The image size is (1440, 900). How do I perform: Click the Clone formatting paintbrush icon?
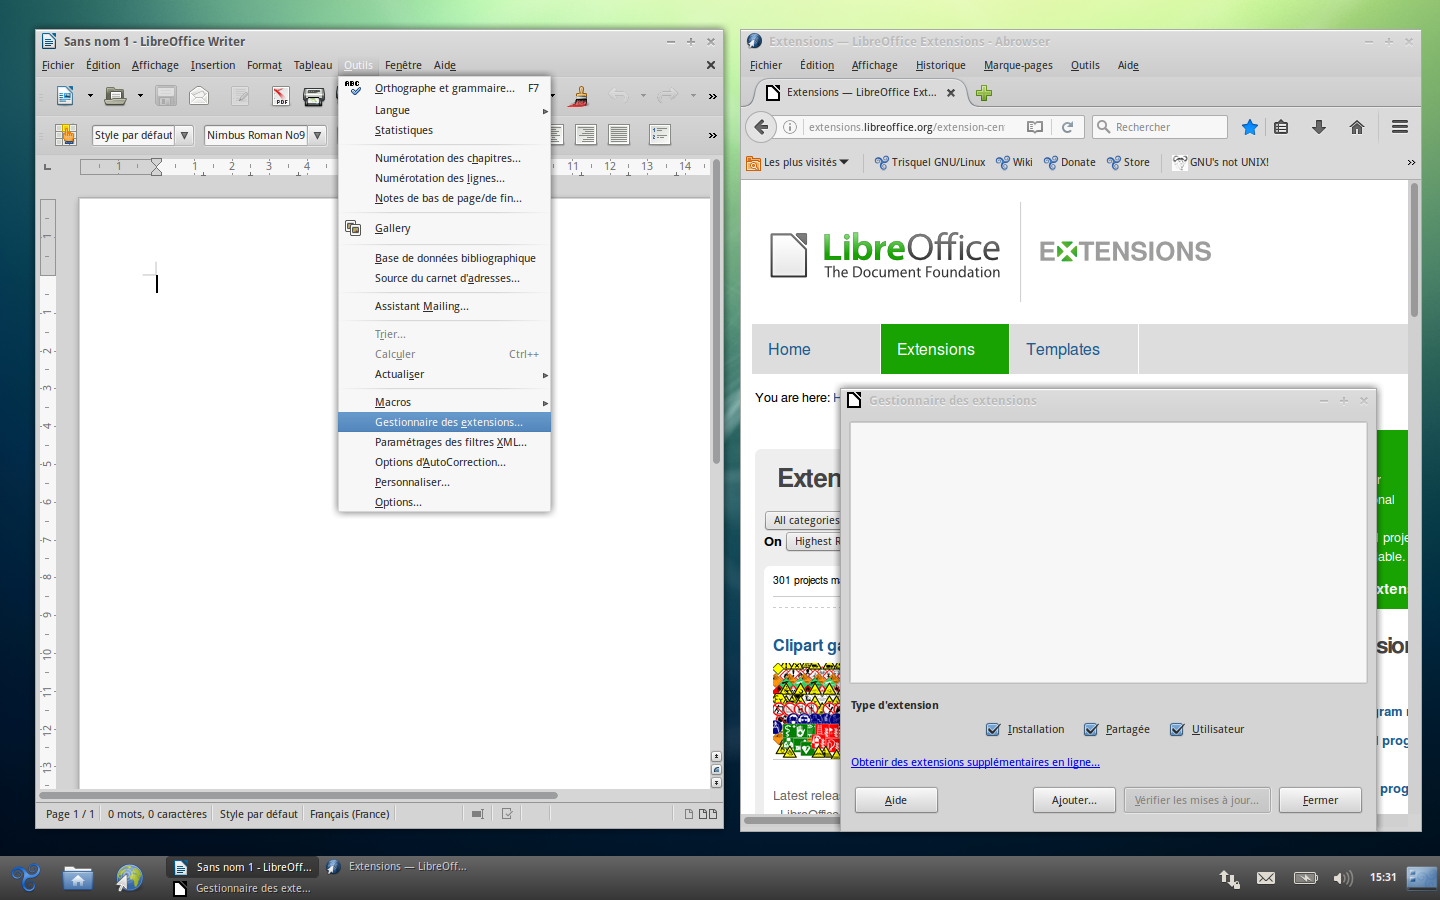[x=579, y=96]
